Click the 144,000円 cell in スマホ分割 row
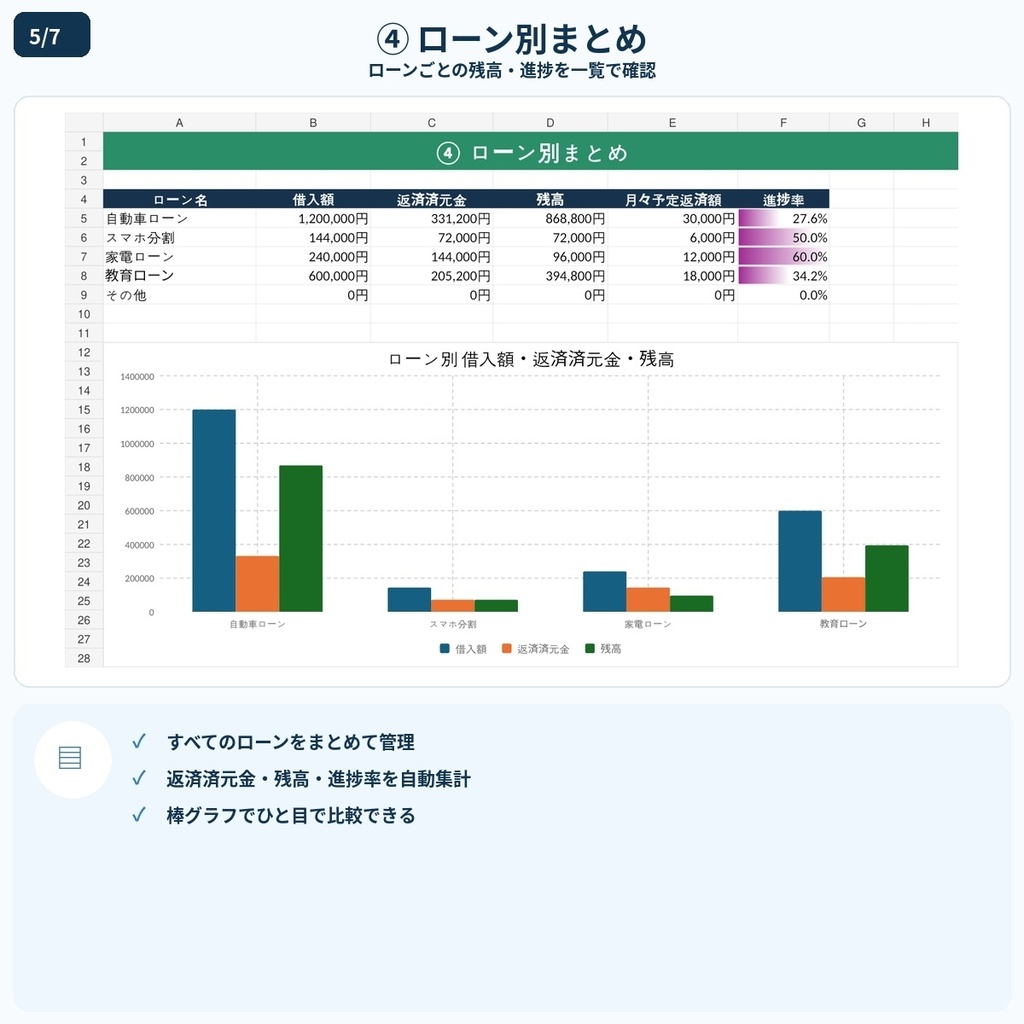The height and width of the screenshot is (1024, 1024). (x=313, y=238)
